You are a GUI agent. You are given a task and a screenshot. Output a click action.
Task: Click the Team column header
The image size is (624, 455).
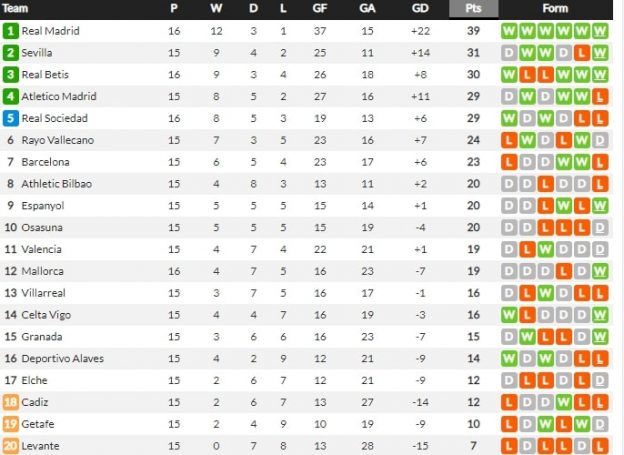[15, 8]
